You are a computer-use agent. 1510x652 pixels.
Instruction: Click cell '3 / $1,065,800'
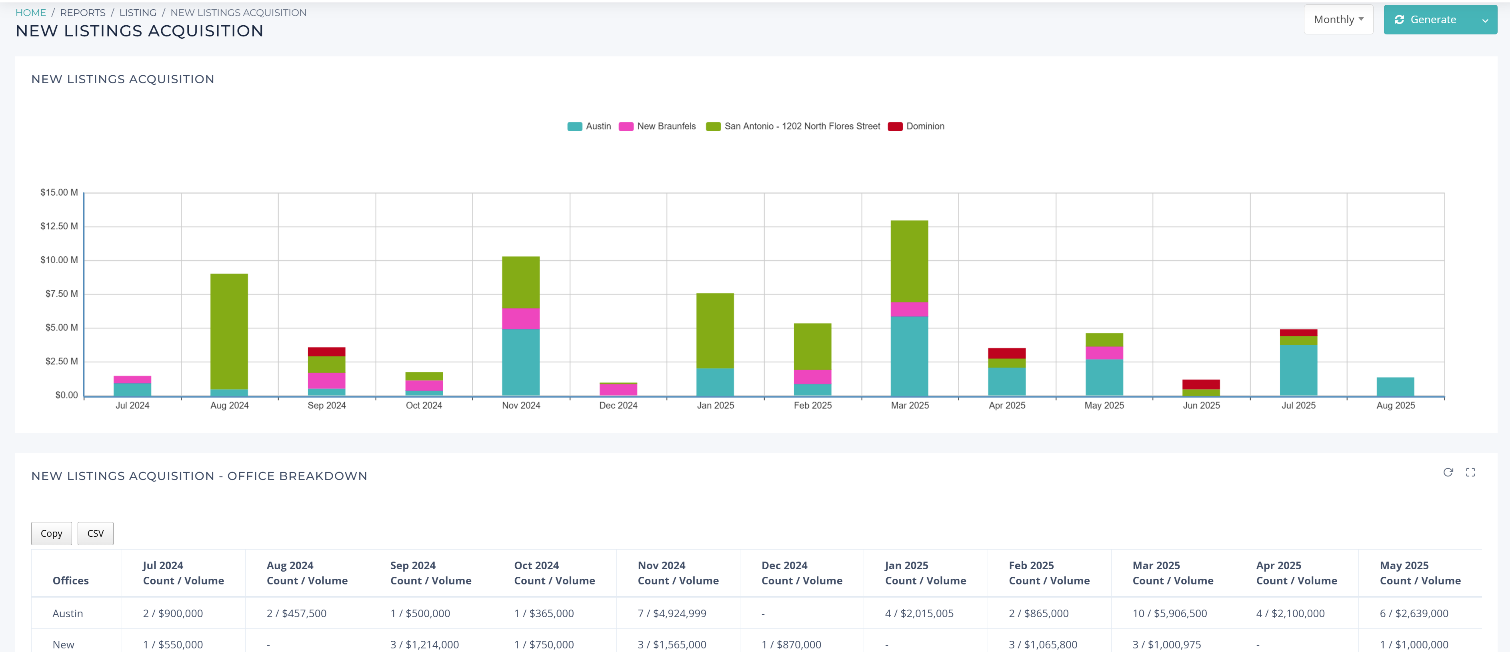(1043, 645)
